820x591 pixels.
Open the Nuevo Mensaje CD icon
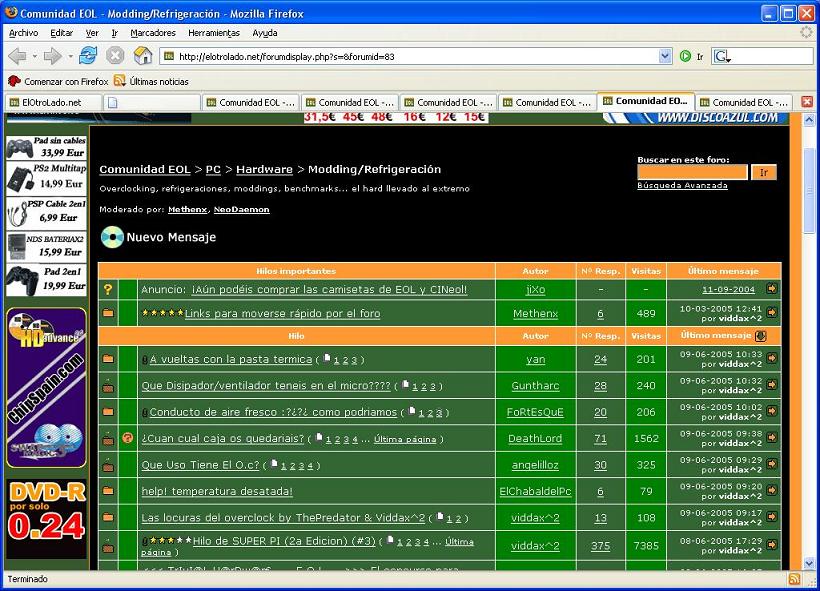(111, 238)
